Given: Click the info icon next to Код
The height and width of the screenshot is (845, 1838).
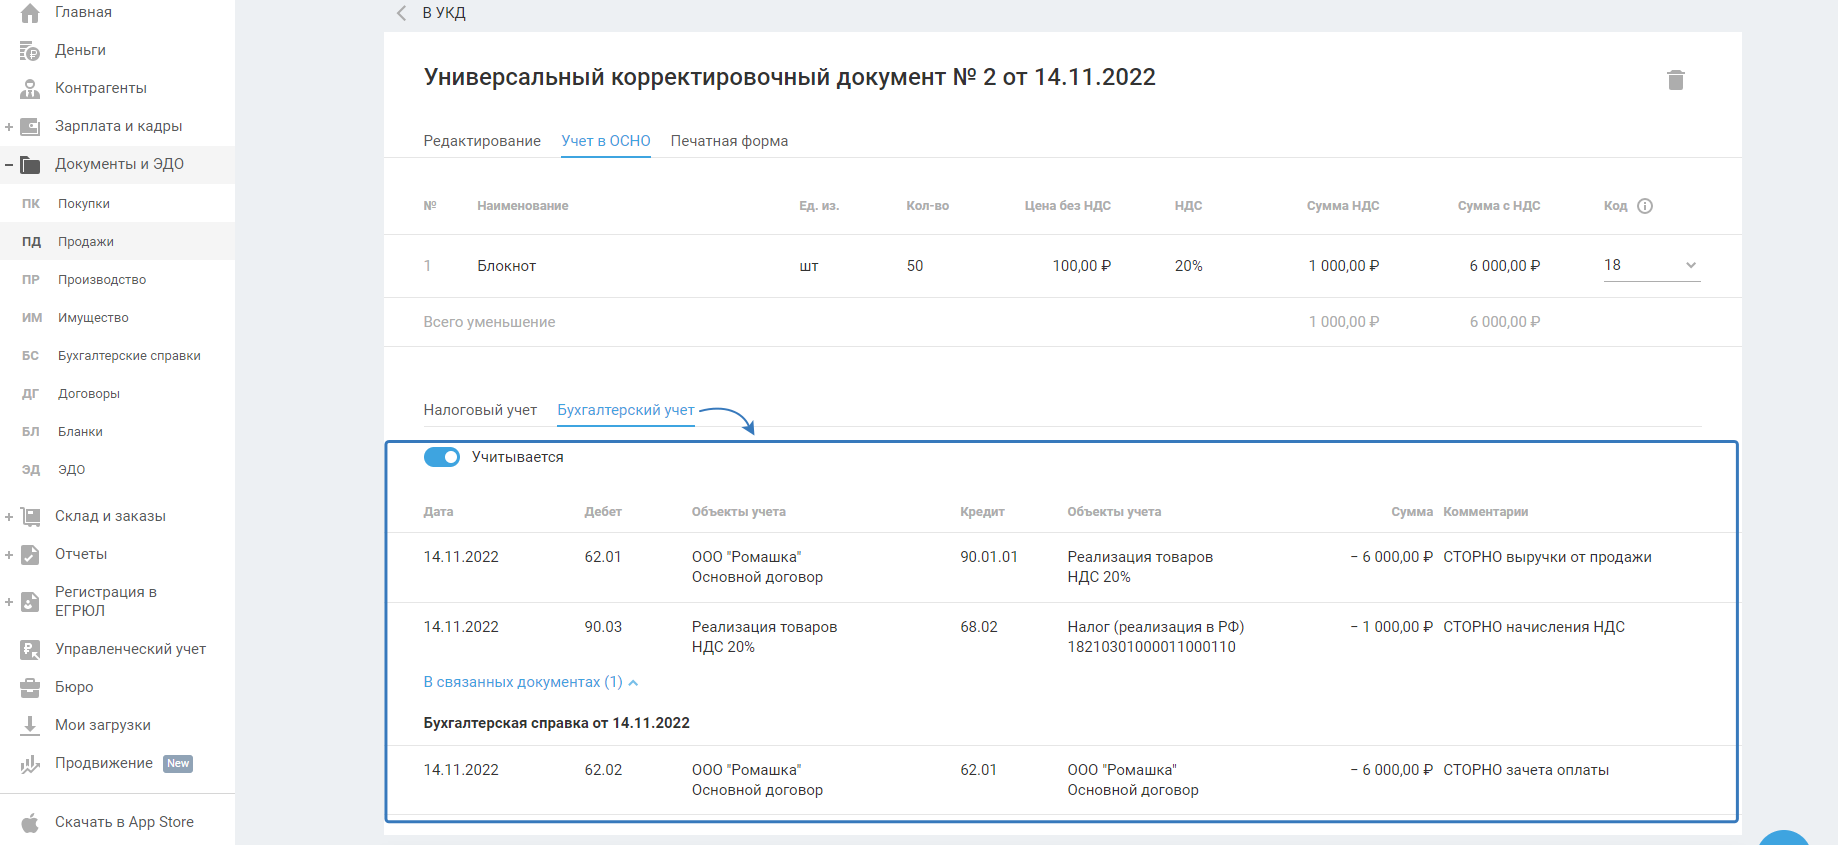Looking at the screenshot, I should point(1645,206).
